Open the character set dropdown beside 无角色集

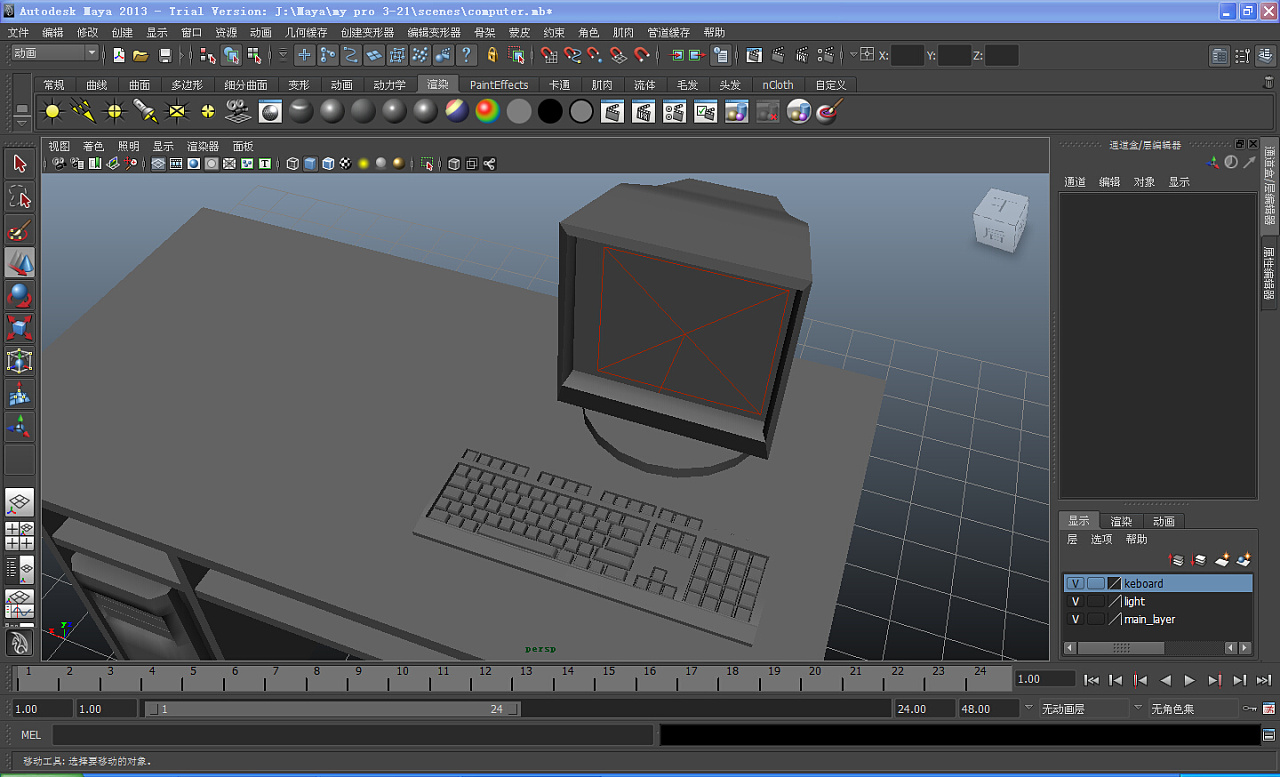[x=1137, y=708]
